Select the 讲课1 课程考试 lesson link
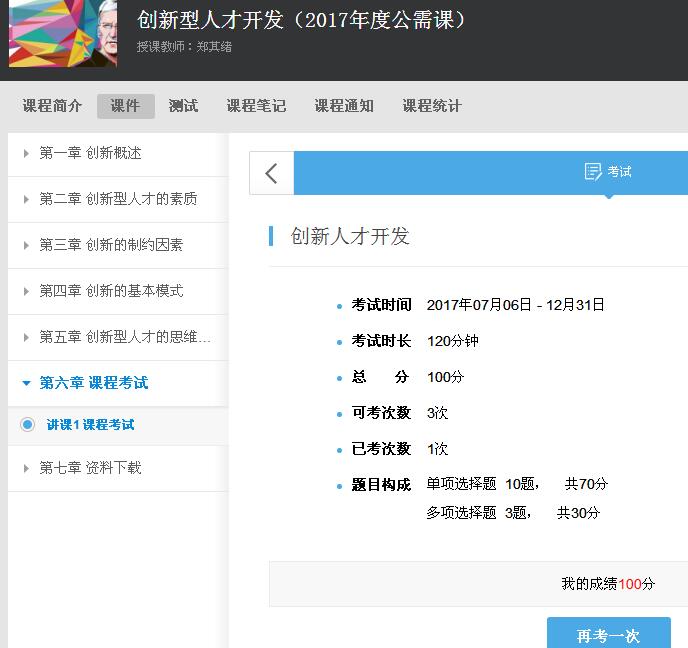Viewport: 688px width, 648px height. [x=90, y=425]
